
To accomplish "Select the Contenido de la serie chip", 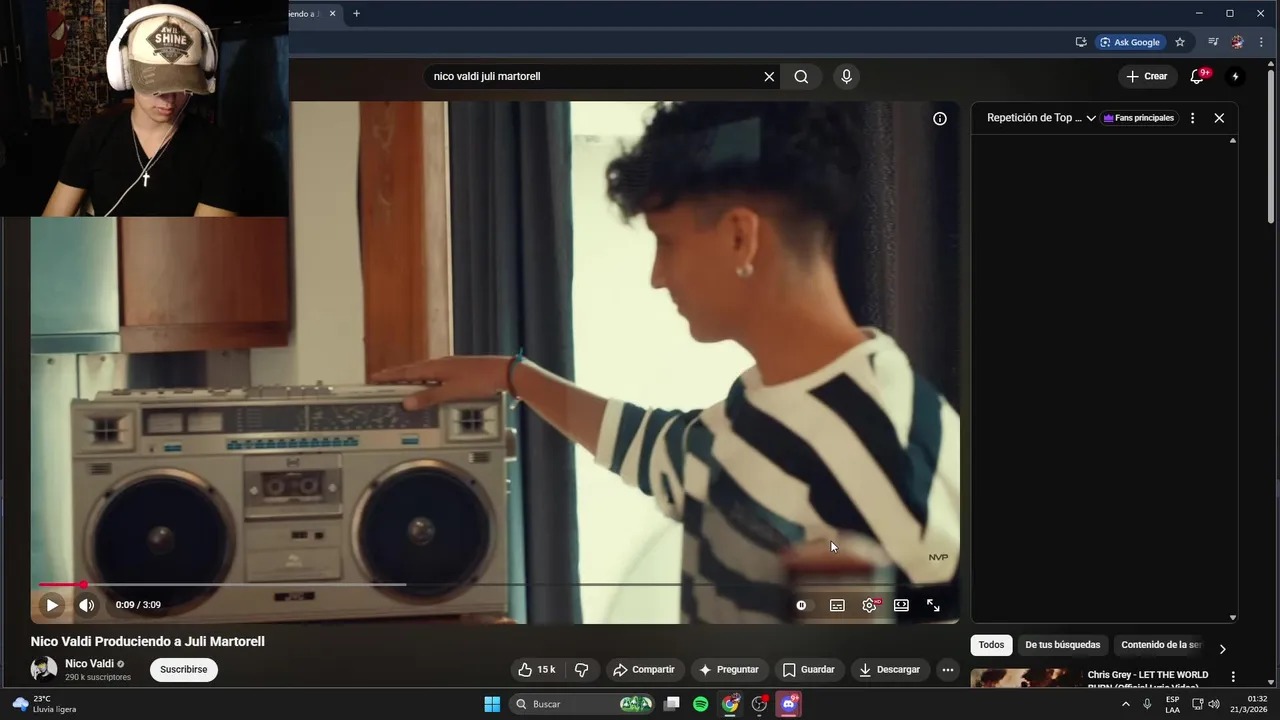I will pyautogui.click(x=1161, y=645).
